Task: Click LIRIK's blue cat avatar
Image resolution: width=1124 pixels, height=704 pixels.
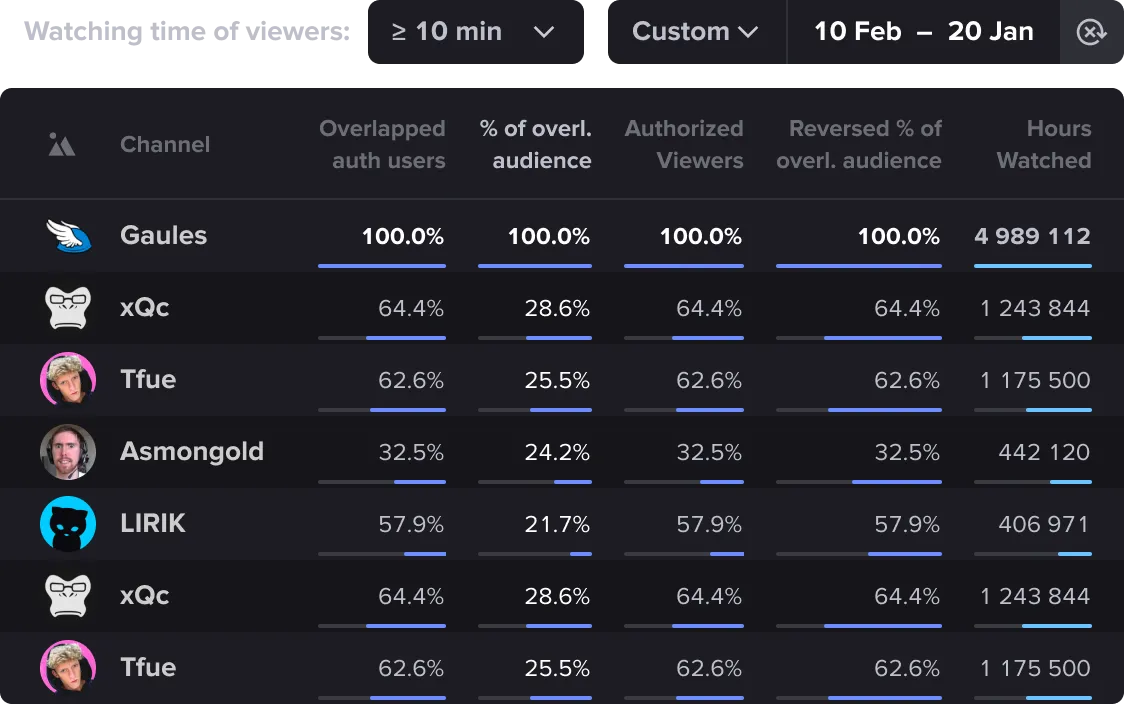Action: [68, 524]
